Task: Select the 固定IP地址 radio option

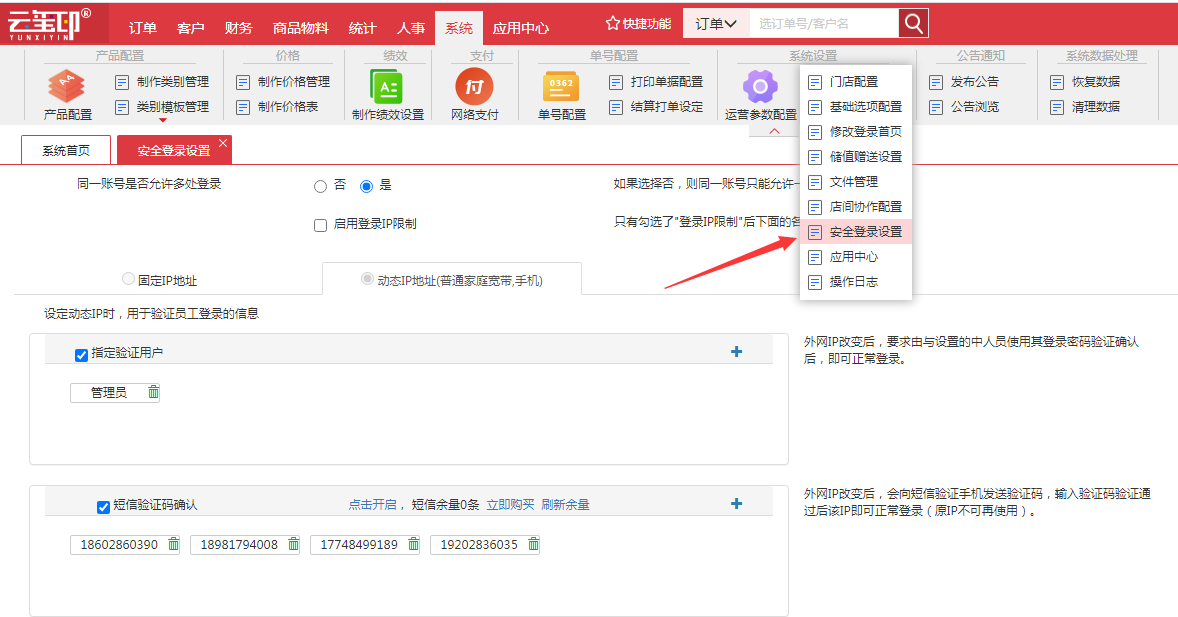Action: click(128, 279)
